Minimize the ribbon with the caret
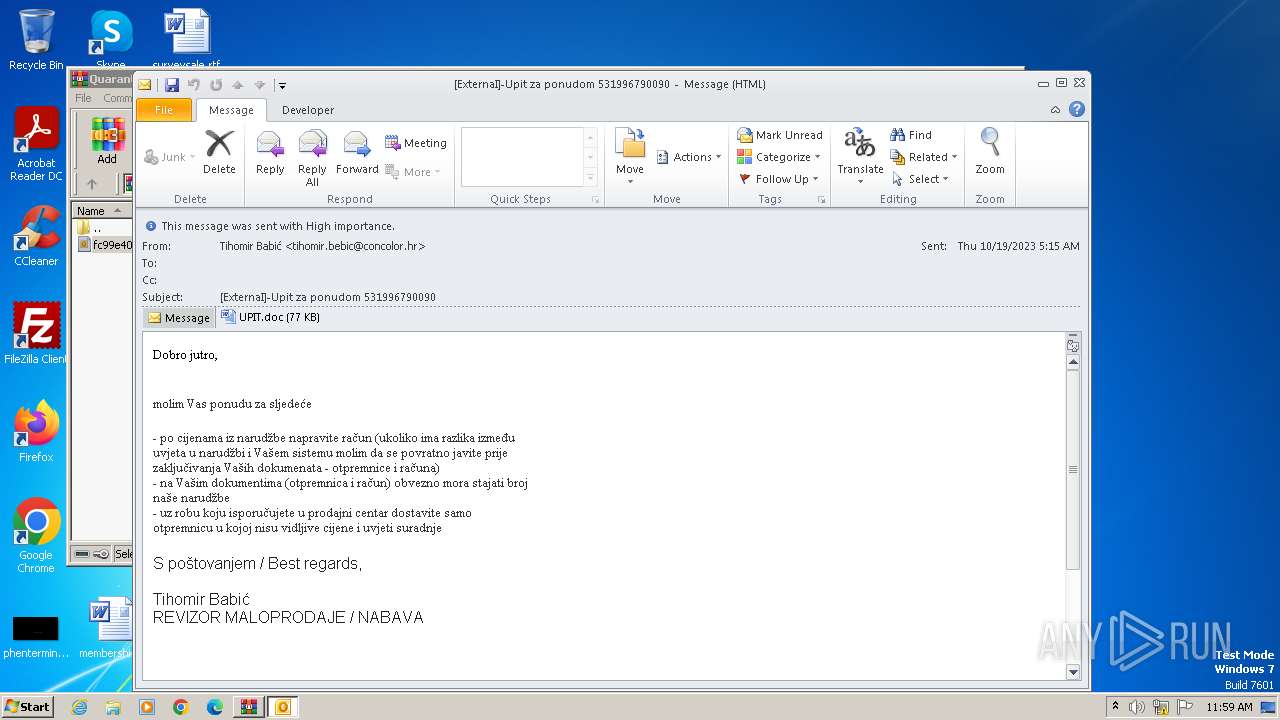 tap(1055, 110)
